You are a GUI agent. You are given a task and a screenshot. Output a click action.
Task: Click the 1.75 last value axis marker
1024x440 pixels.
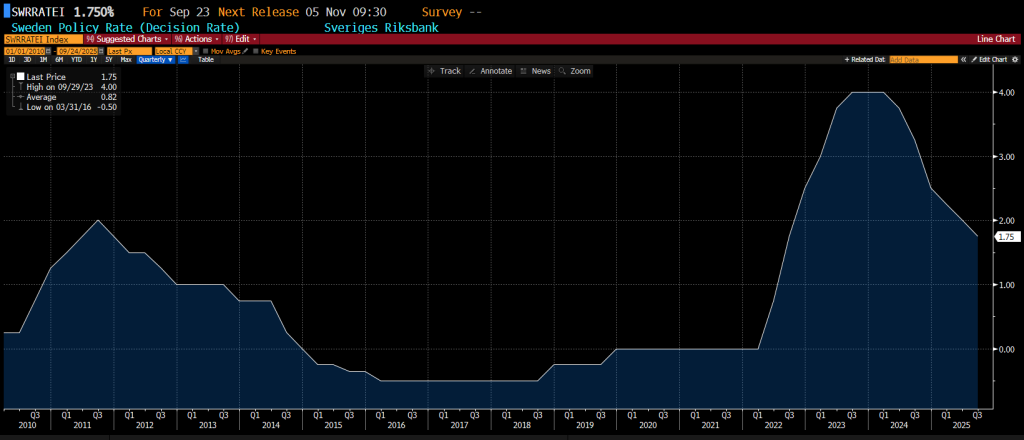(1007, 237)
